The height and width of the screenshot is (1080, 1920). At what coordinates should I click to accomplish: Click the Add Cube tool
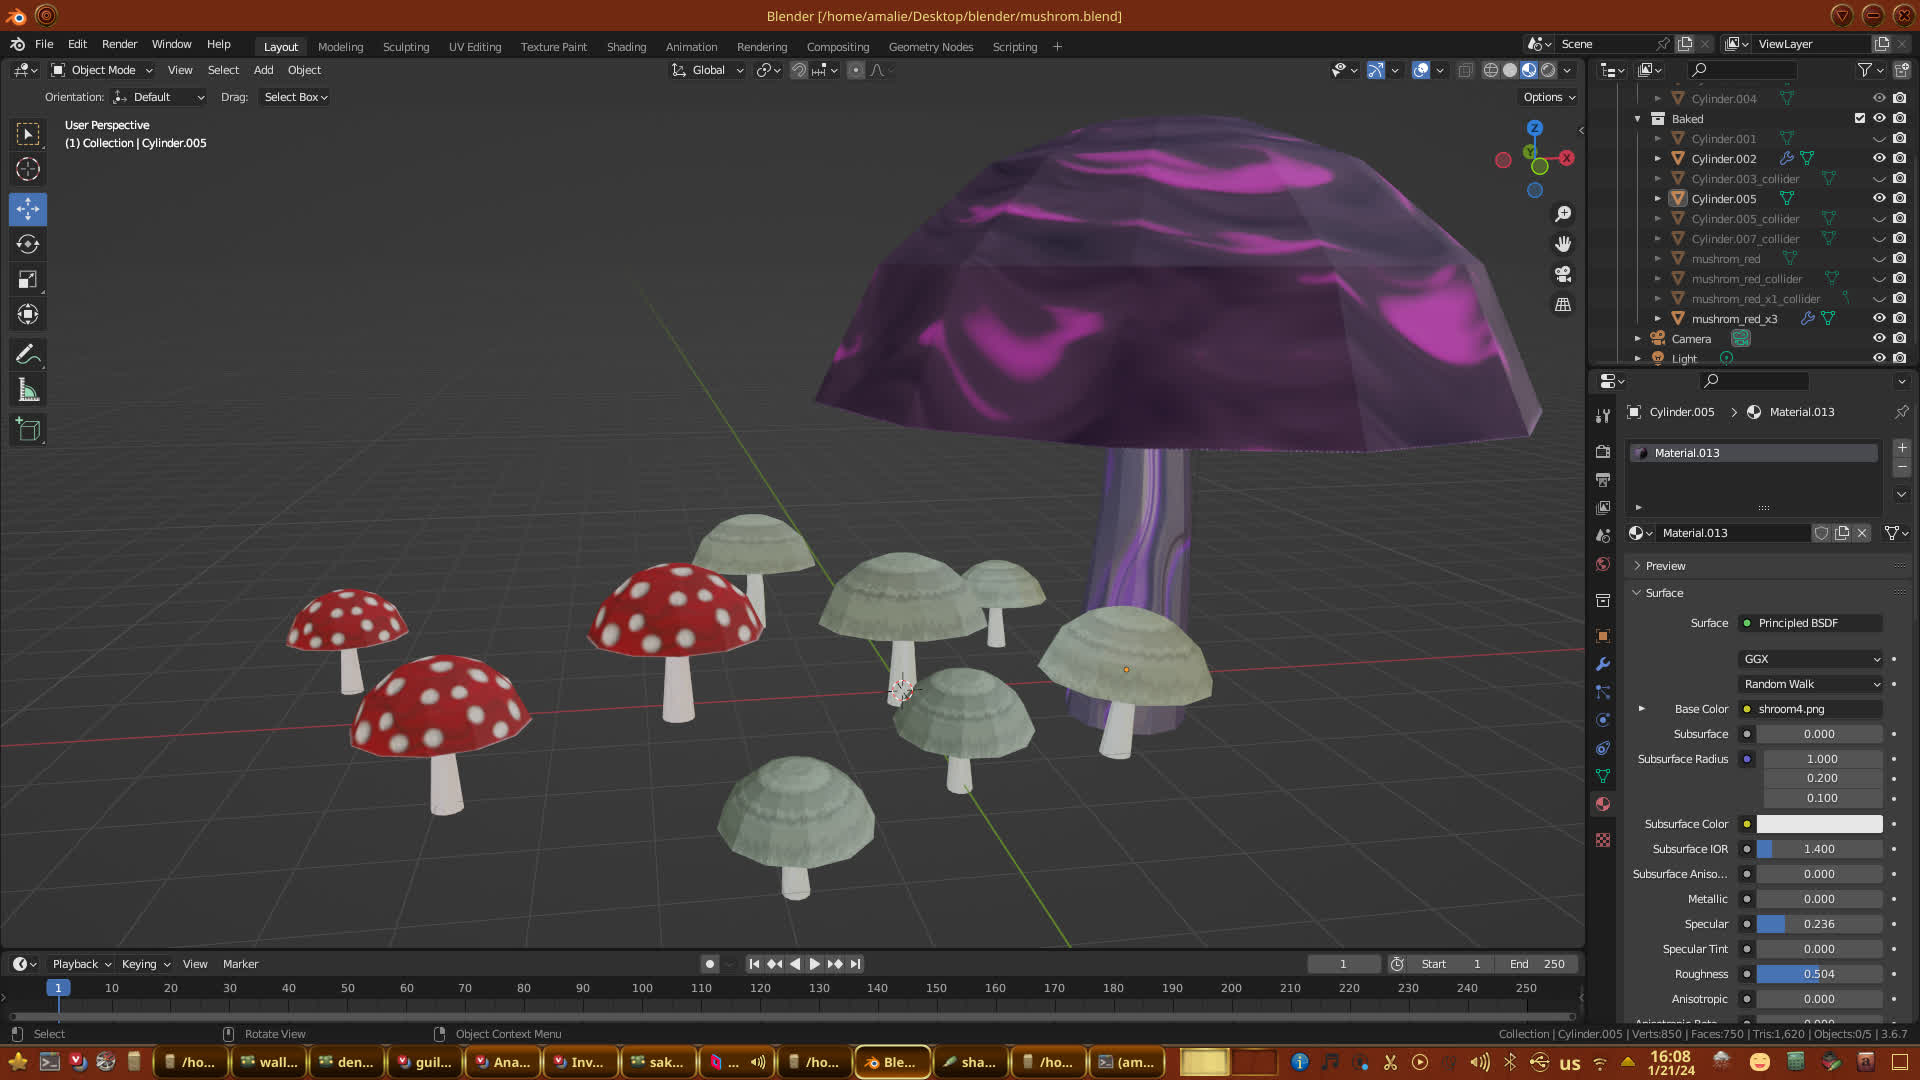pyautogui.click(x=28, y=430)
